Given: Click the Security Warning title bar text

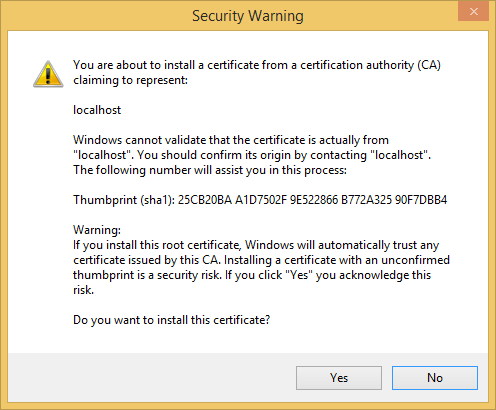Looking at the screenshot, I should pos(248,16).
